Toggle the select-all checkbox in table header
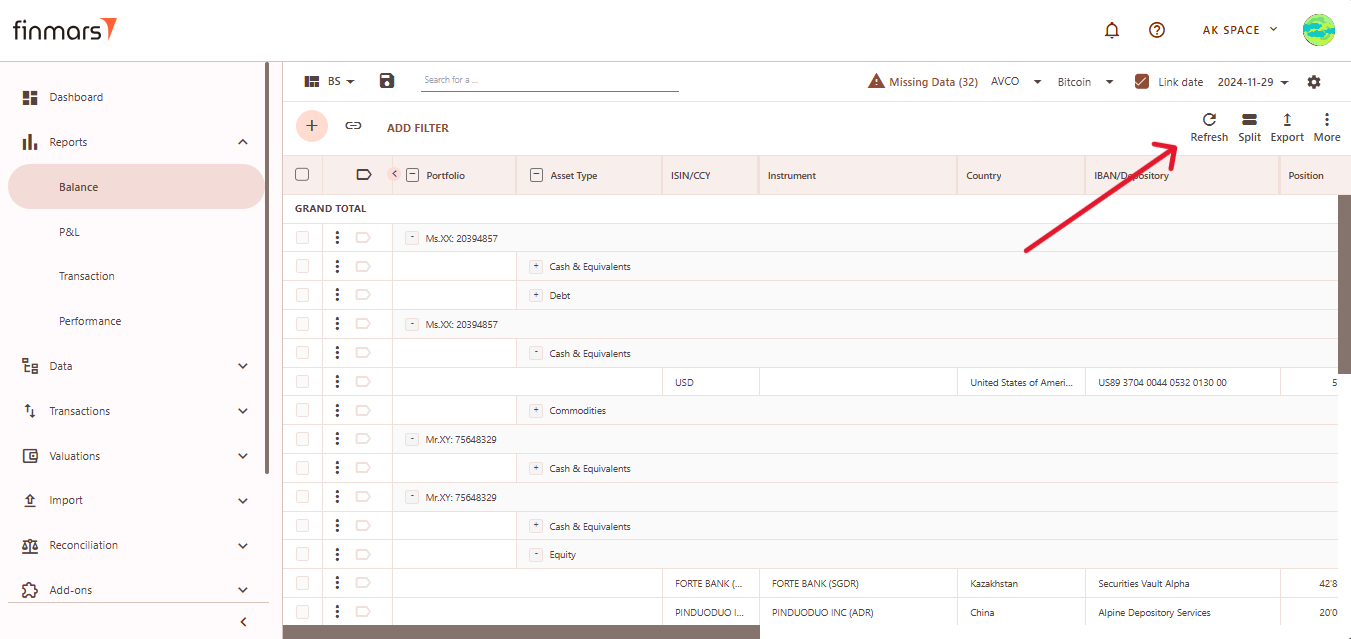 click(302, 175)
